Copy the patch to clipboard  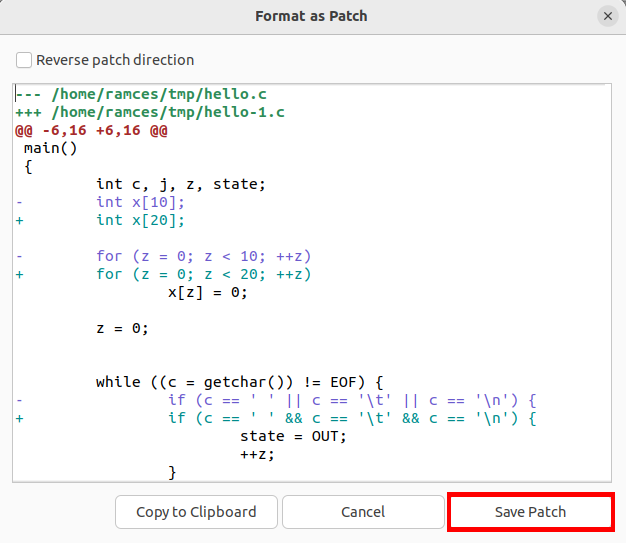click(x=196, y=512)
